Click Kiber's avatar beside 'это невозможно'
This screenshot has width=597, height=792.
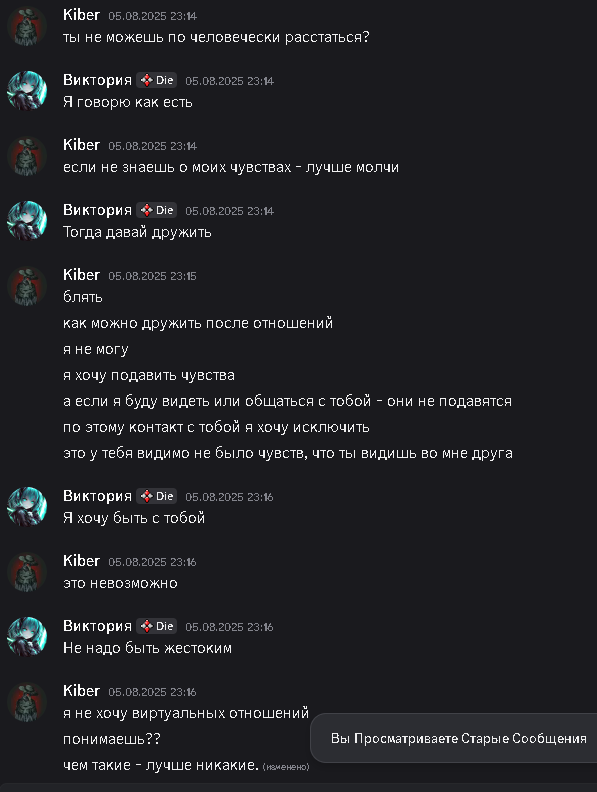click(27, 572)
